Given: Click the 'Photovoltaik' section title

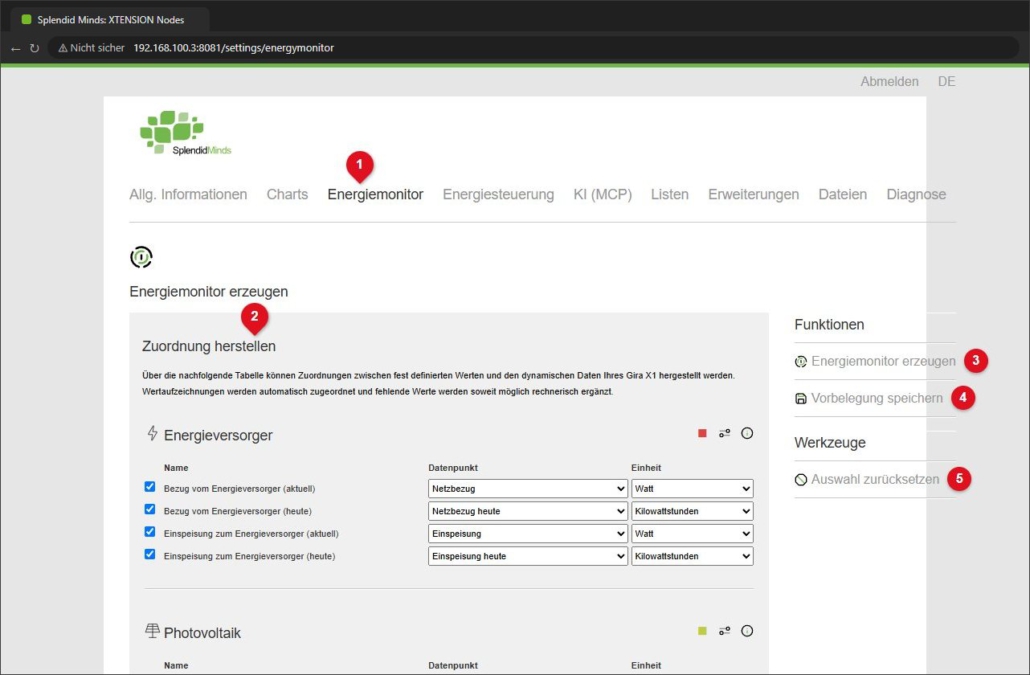Looking at the screenshot, I should coord(202,633).
